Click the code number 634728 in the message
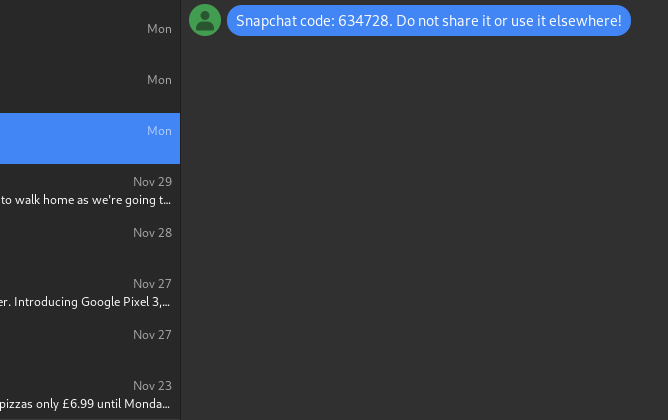668x420 pixels. pyautogui.click(x=363, y=21)
